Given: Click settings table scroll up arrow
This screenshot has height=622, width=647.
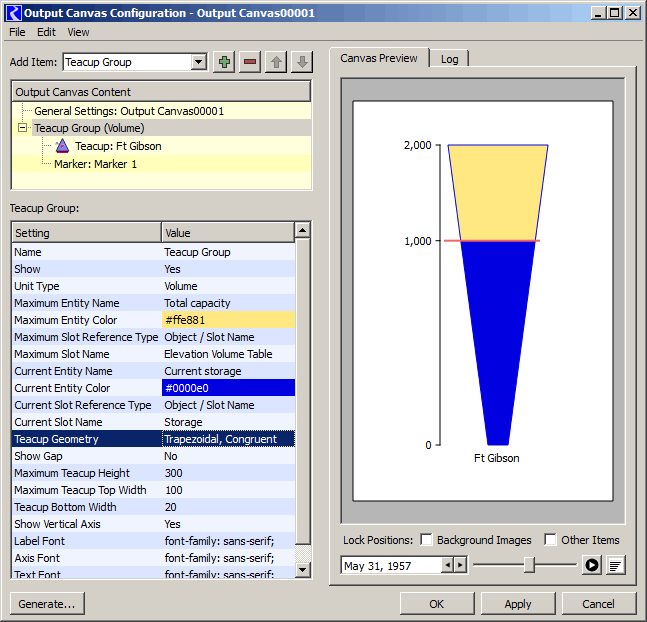Looking at the screenshot, I should pos(302,230).
